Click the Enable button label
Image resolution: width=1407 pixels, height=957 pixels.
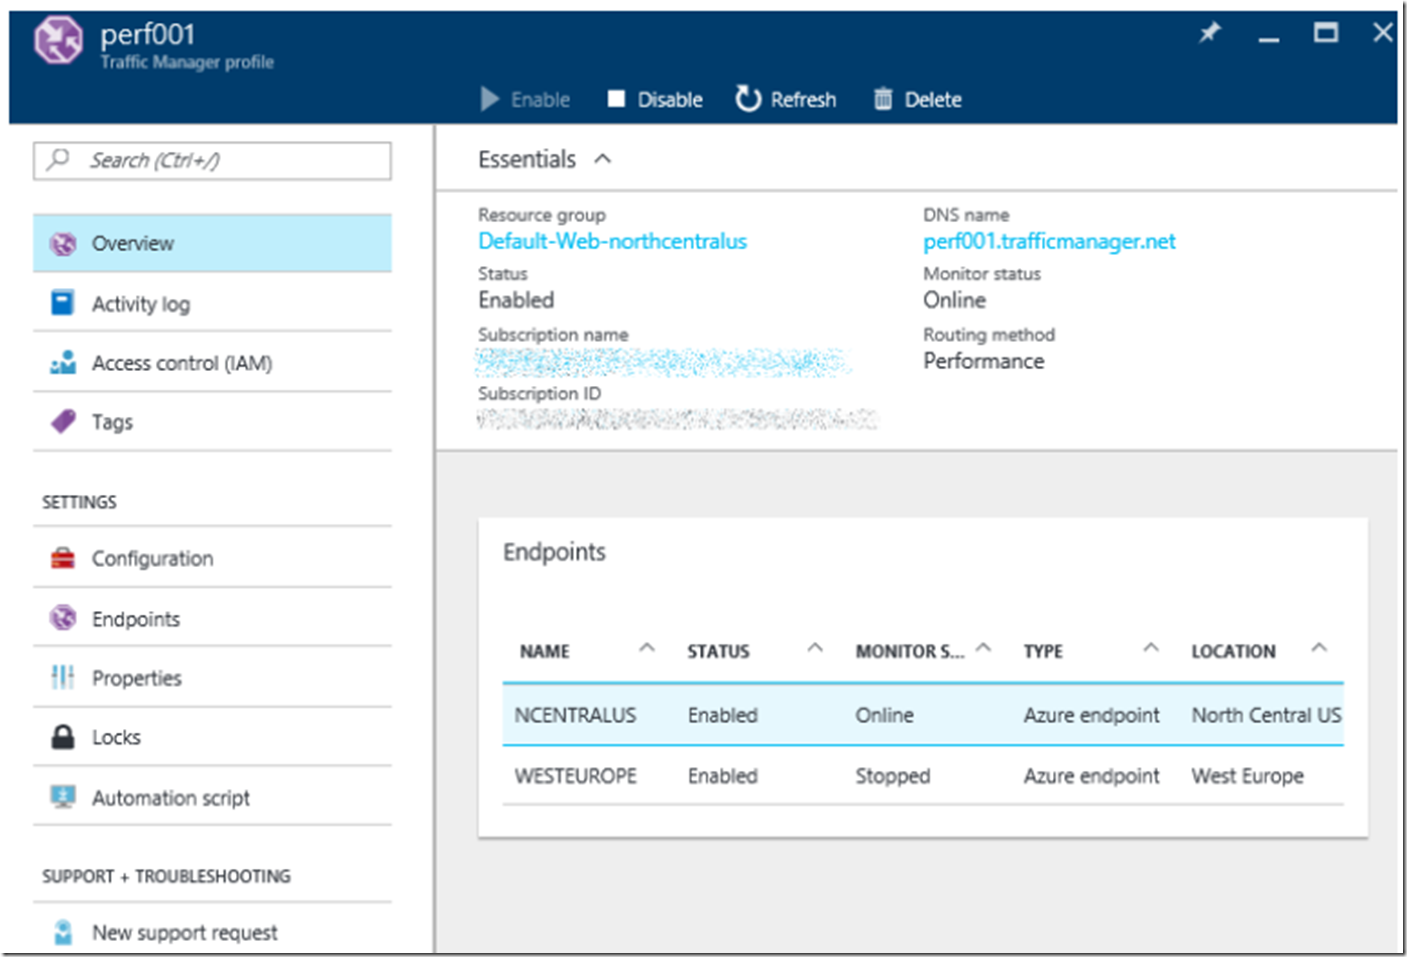pyautogui.click(x=540, y=100)
